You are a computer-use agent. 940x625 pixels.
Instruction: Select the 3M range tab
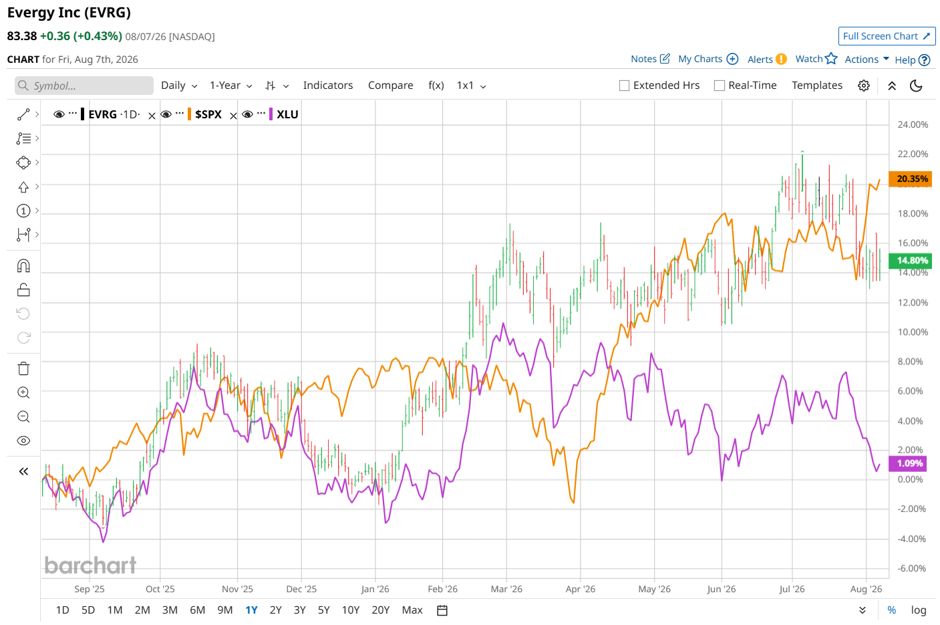170,610
